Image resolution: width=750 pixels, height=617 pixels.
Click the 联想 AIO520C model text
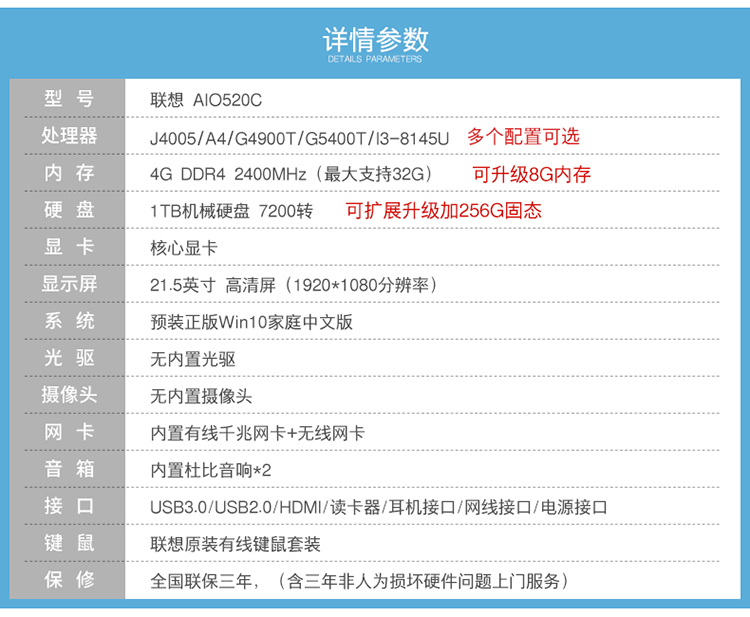click(x=206, y=100)
